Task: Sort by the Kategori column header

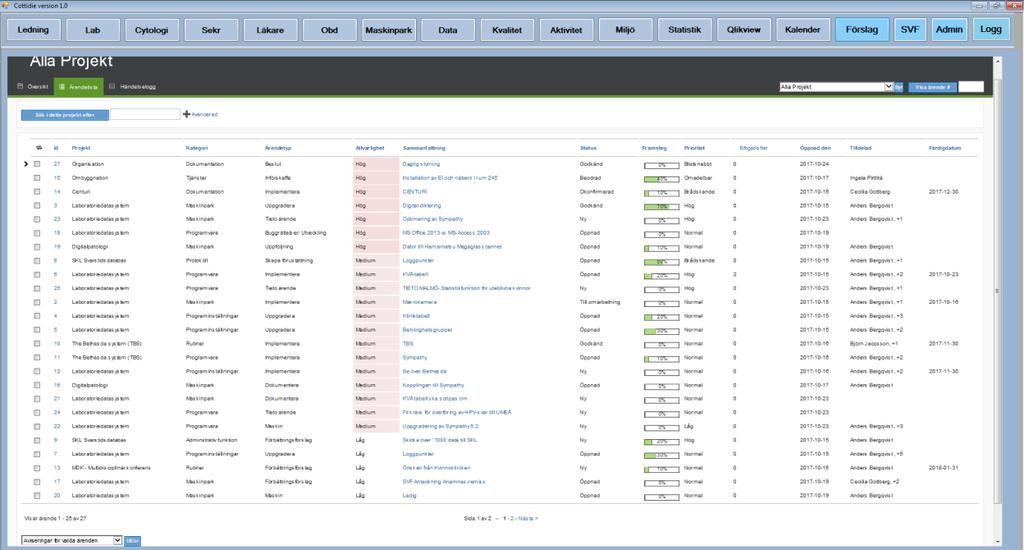Action: click(197, 148)
